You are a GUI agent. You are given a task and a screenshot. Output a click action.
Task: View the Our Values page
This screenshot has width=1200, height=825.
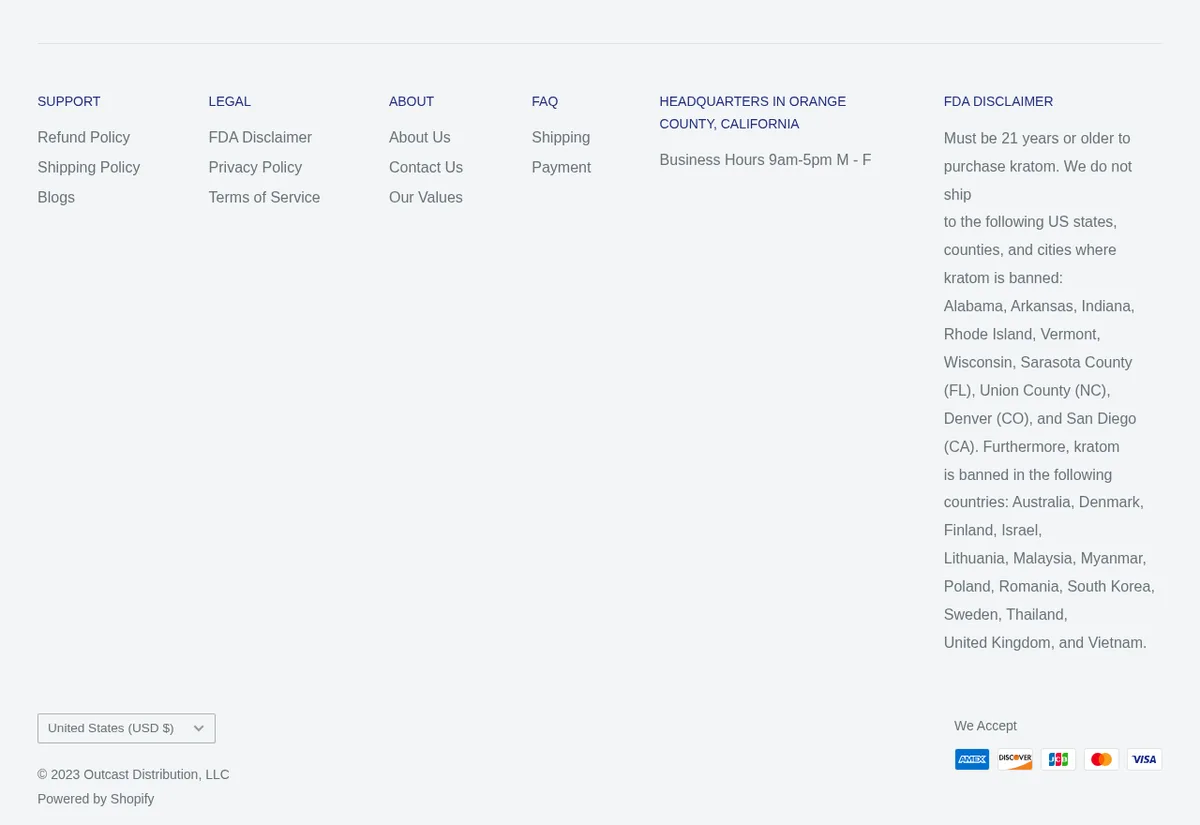click(426, 197)
